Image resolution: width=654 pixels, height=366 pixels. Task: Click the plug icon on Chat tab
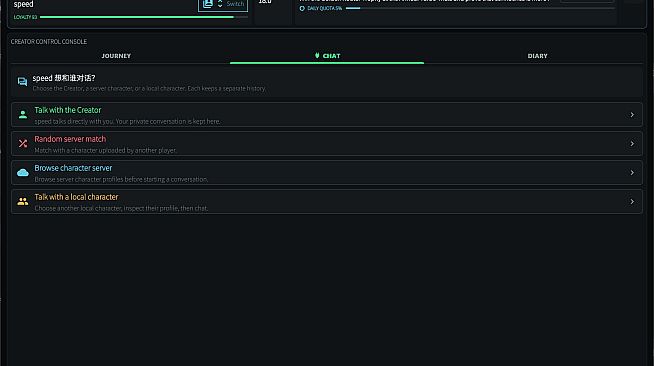[x=317, y=55]
